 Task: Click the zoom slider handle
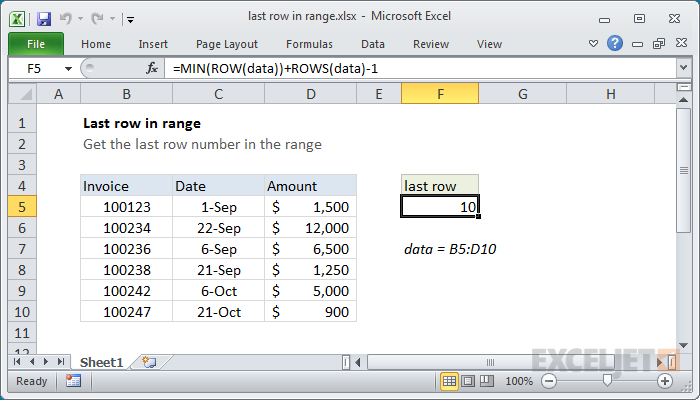[x=607, y=380]
